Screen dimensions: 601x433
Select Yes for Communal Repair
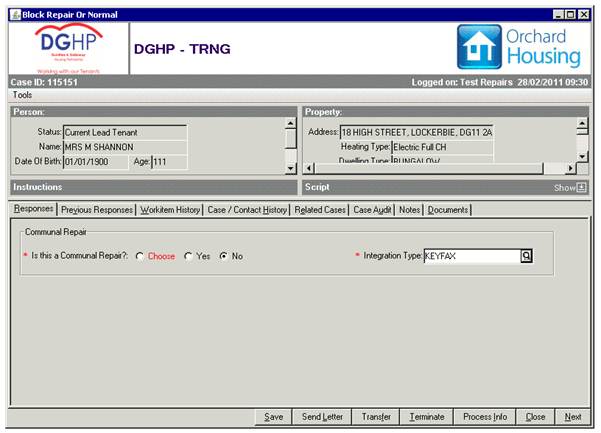[188, 256]
